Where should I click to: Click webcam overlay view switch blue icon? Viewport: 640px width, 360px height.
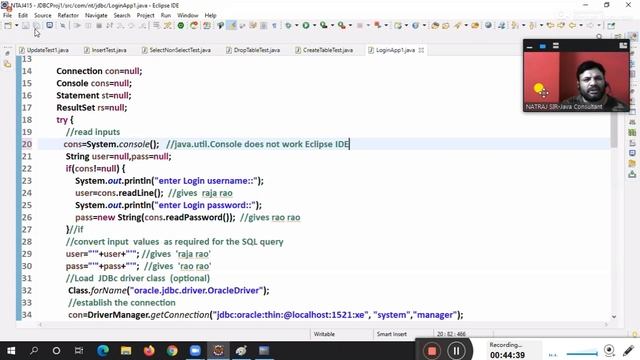point(542,46)
